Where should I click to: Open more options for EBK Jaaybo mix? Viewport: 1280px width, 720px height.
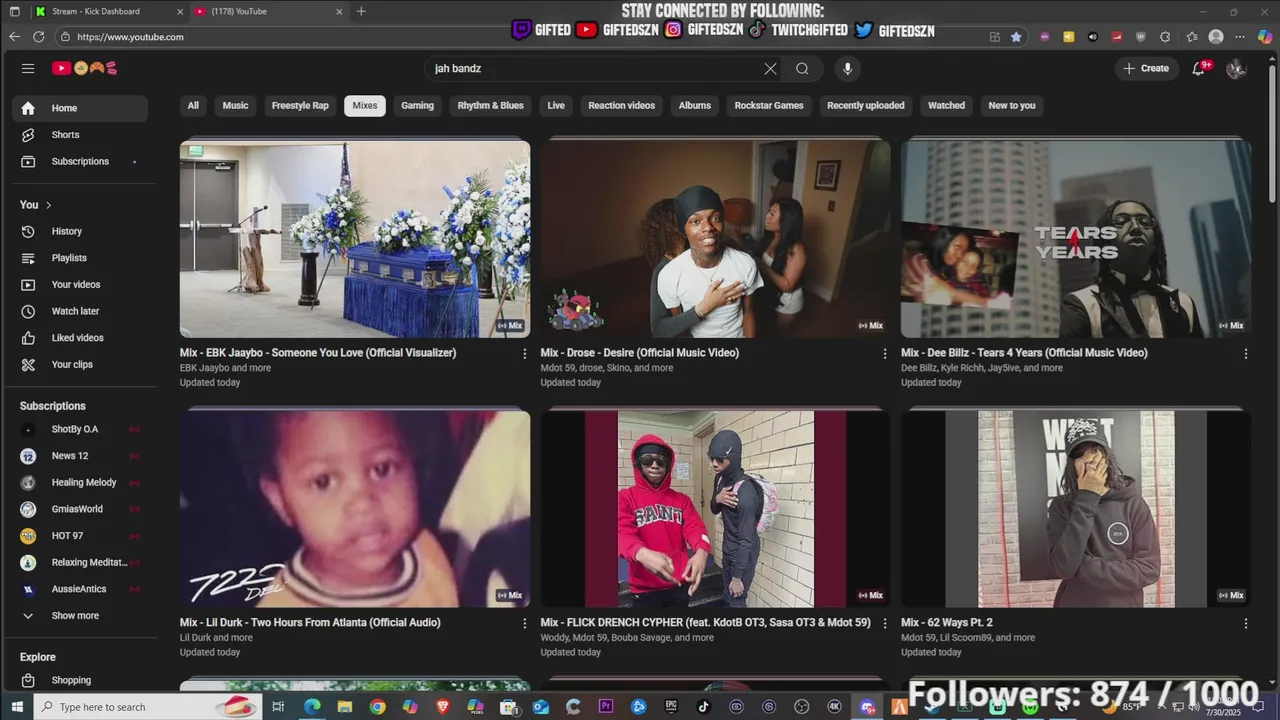point(524,354)
